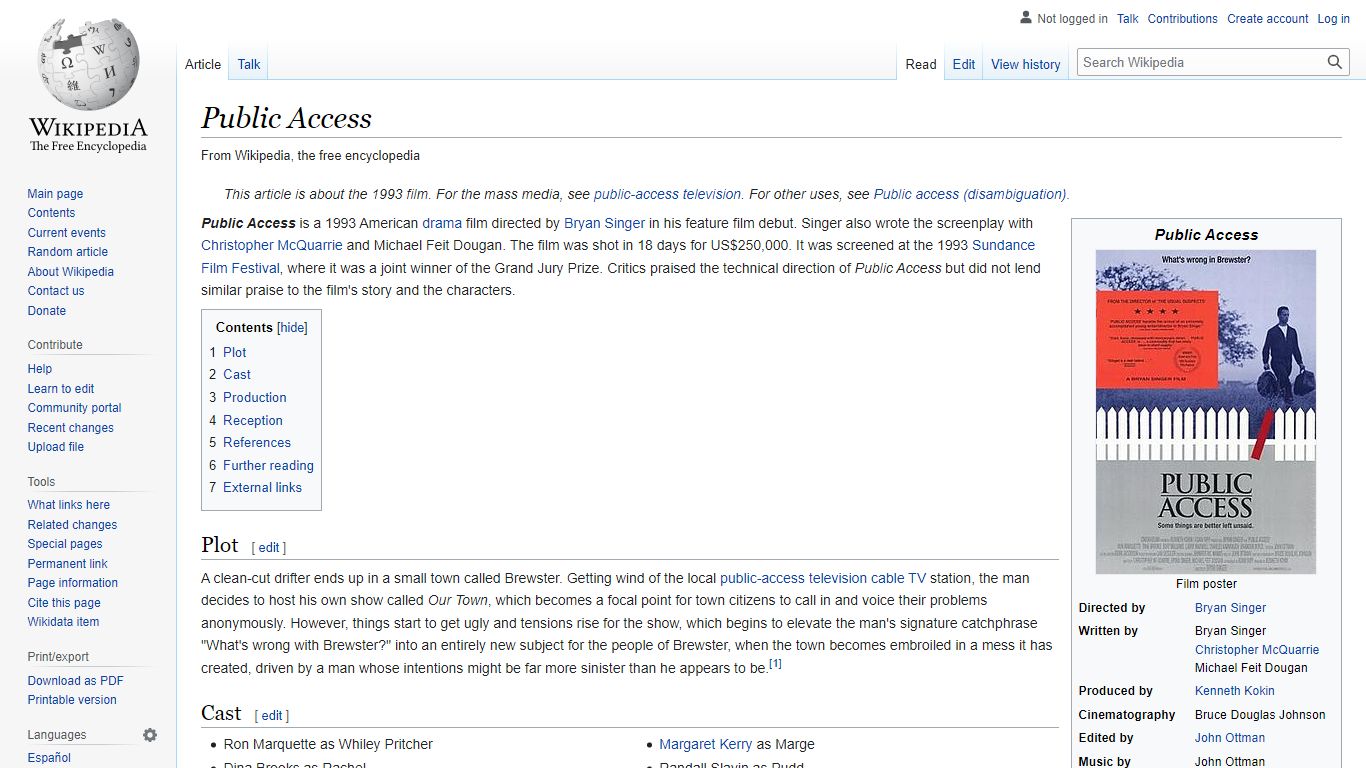Go to Main page in sidebar
1366x768 pixels.
tap(55, 194)
